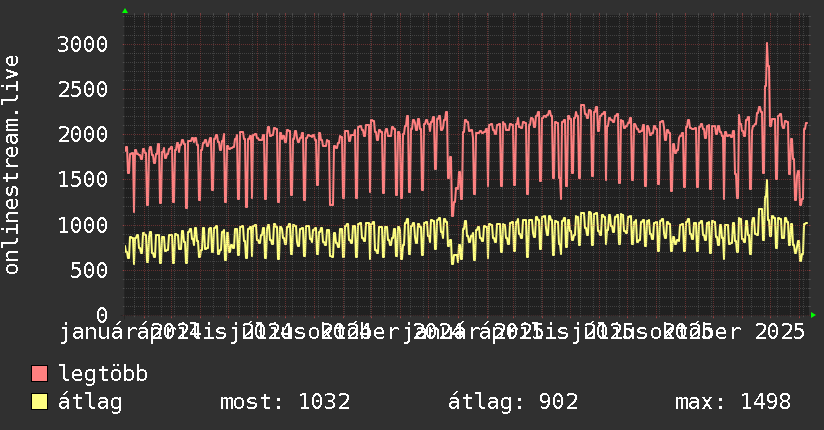
Task: Click the átlag: 902 statistic value
Action: click(514, 402)
